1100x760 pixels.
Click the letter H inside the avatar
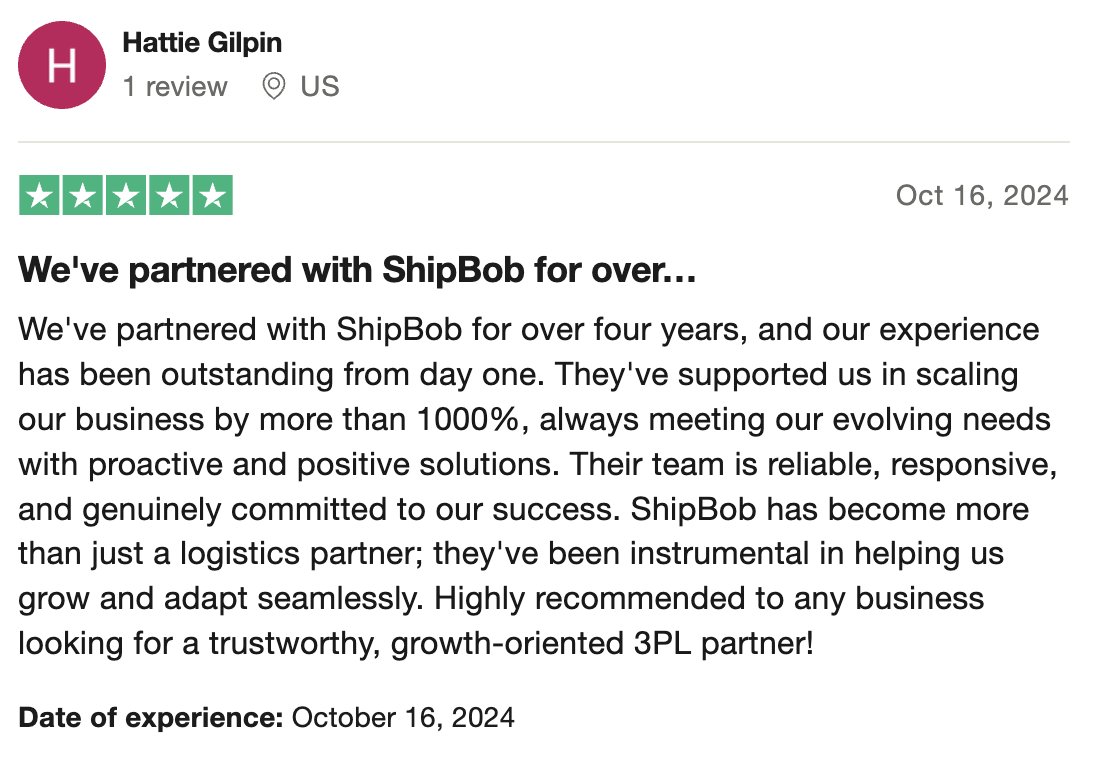point(62,65)
